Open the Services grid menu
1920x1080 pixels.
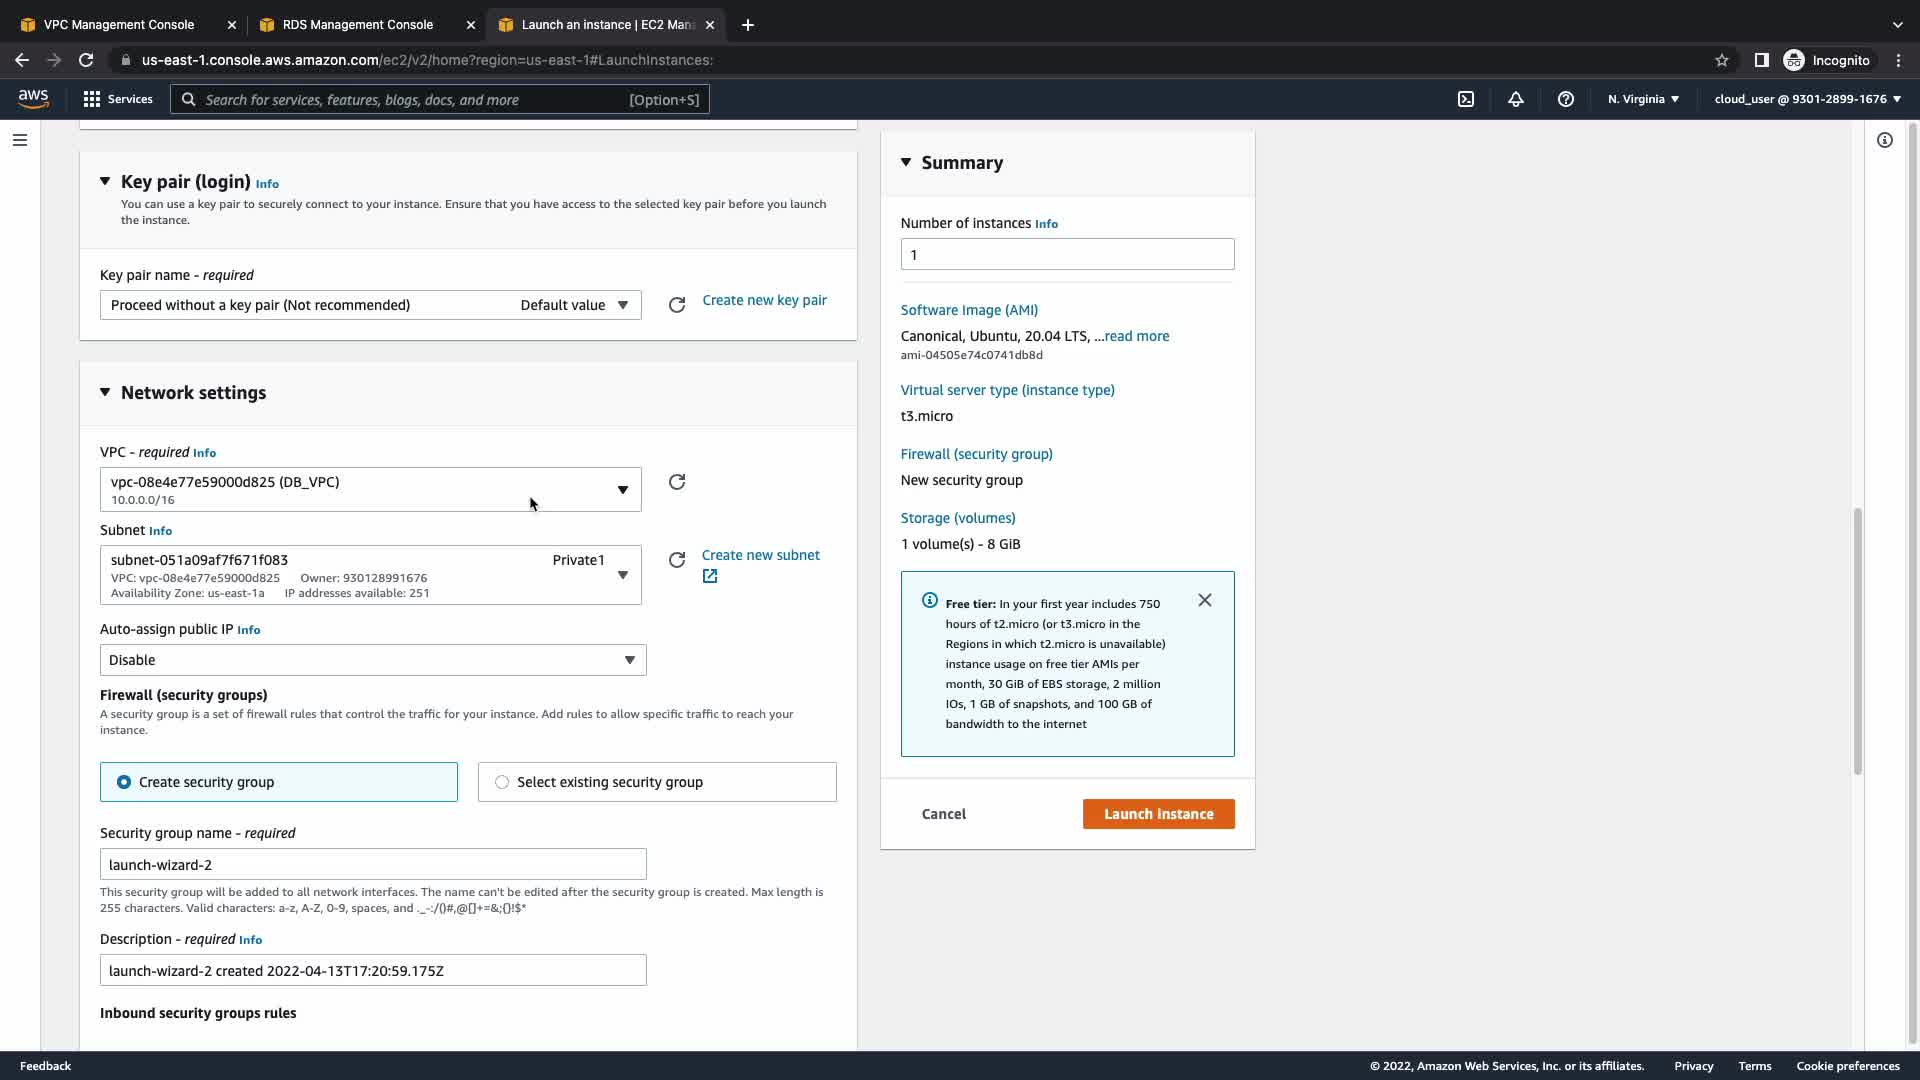click(118, 99)
